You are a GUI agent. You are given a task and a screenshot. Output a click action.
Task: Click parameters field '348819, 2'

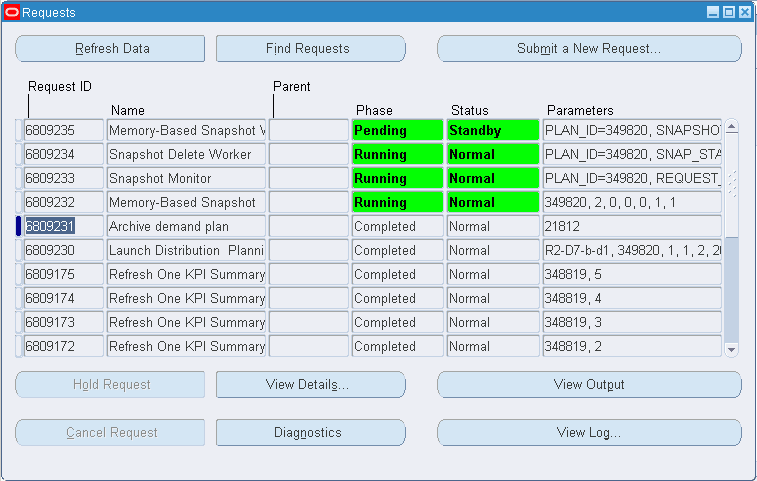pyautogui.click(x=632, y=346)
